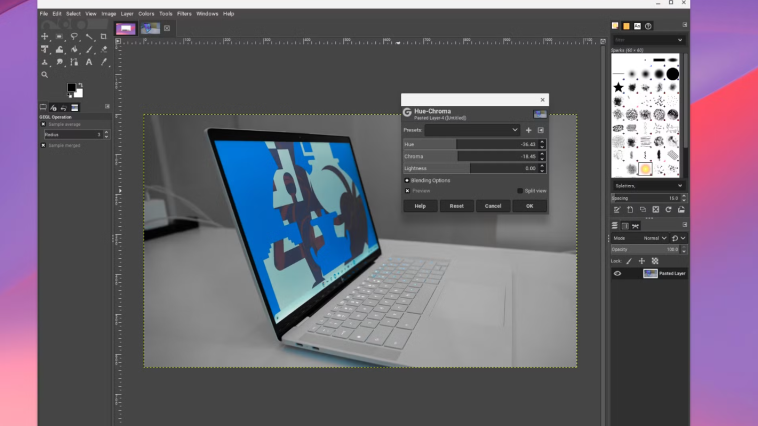This screenshot has height=426, width=758.
Task: Switch to the first image tab thumbnail
Action: [x=126, y=29]
